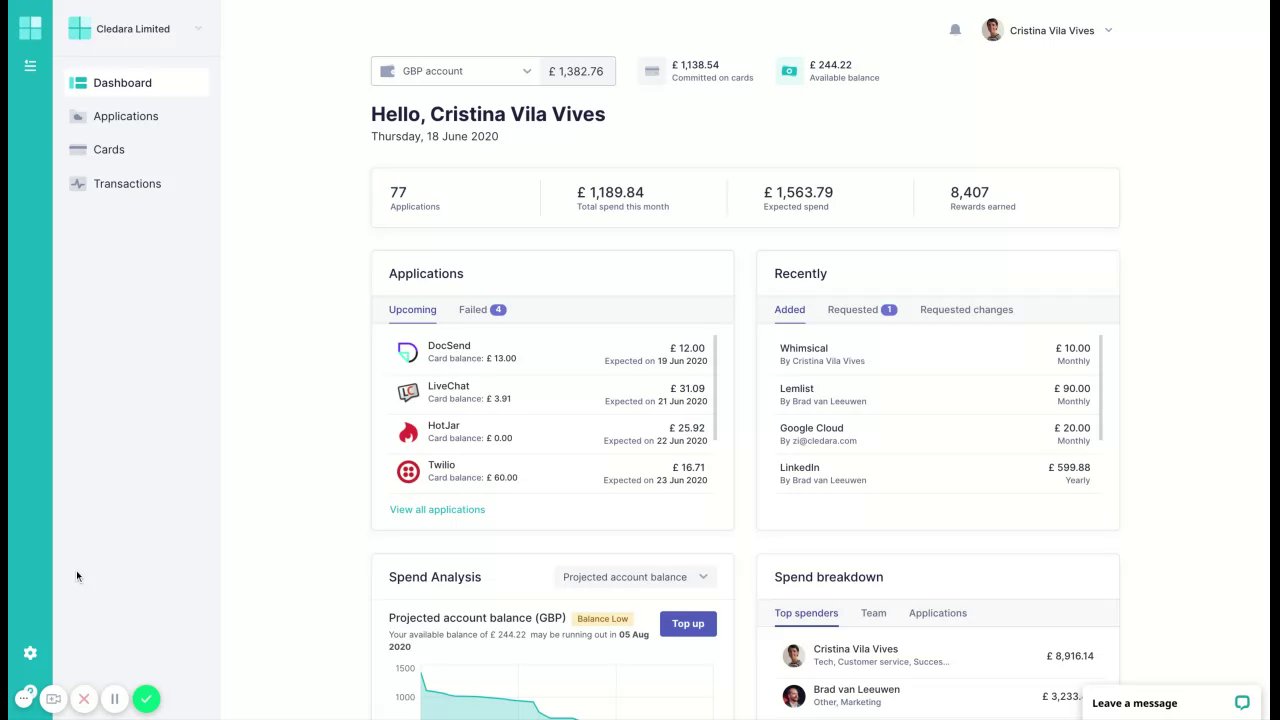1280x720 pixels.
Task: Open the DocSend upcoming payment row
Action: coord(551,353)
